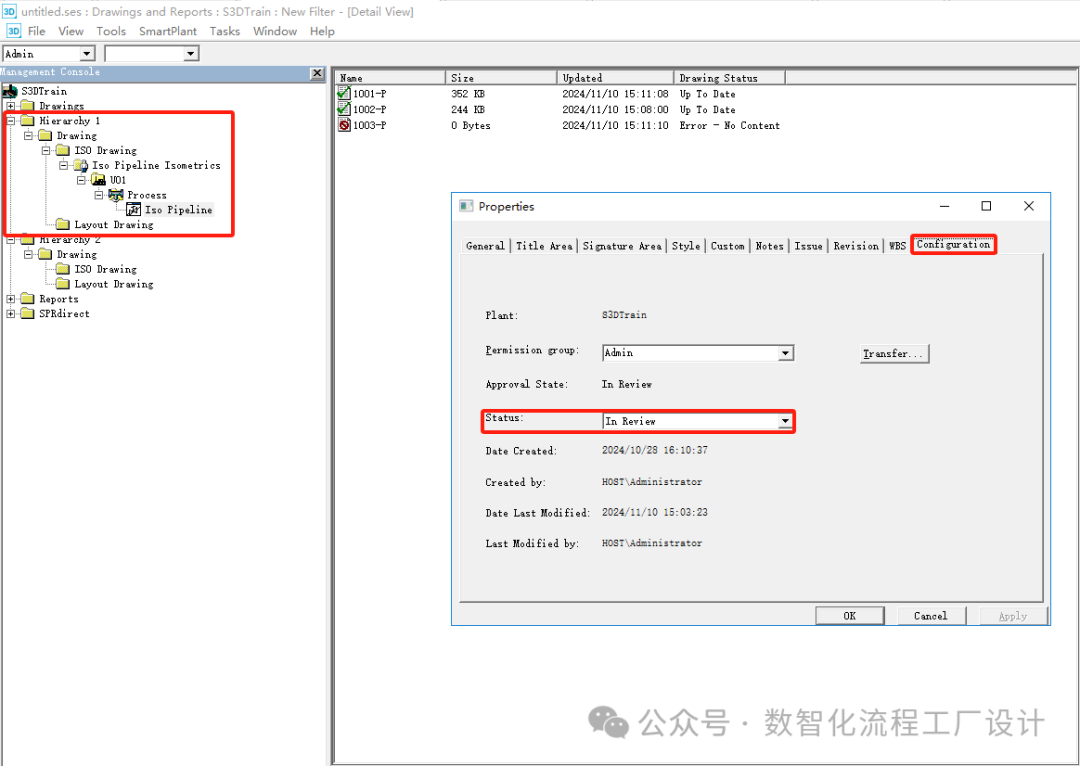The image size is (1080, 766).
Task: Open the File menu
Action: point(37,31)
